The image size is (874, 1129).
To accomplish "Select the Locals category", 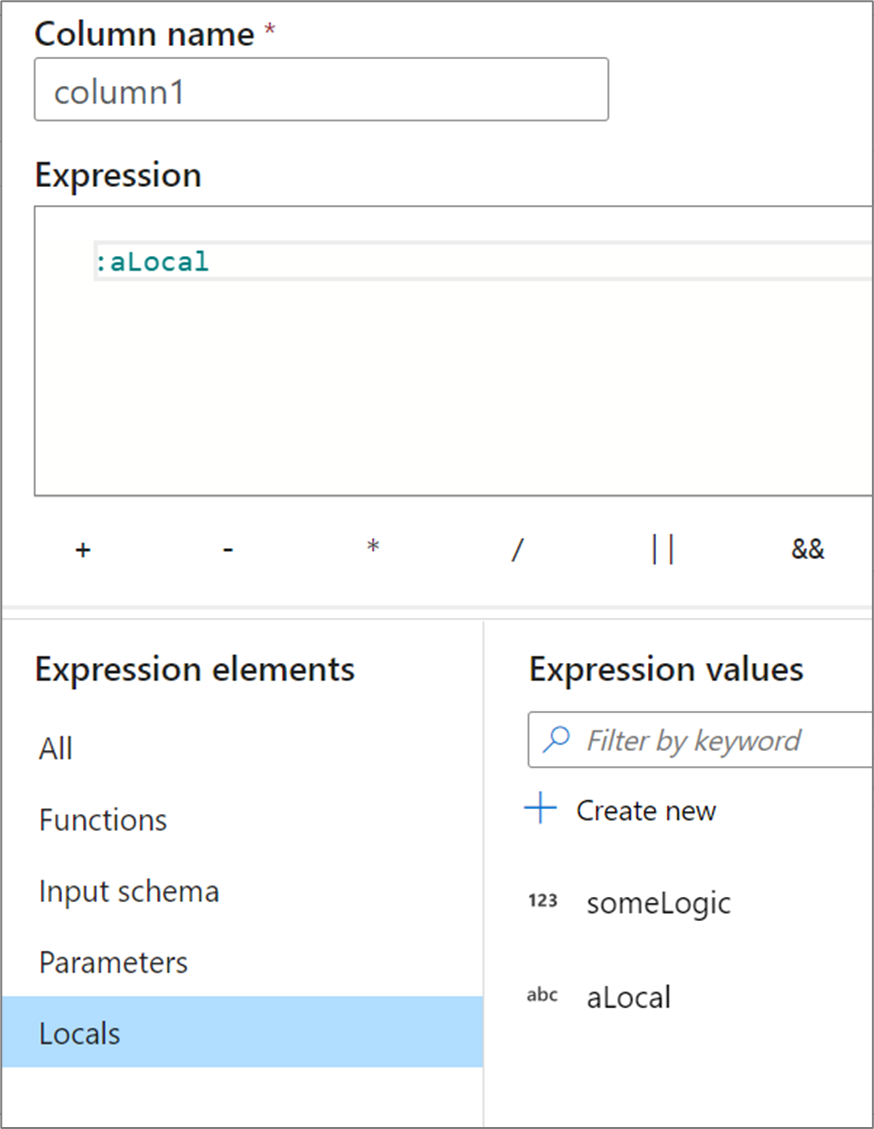I will 80,1033.
